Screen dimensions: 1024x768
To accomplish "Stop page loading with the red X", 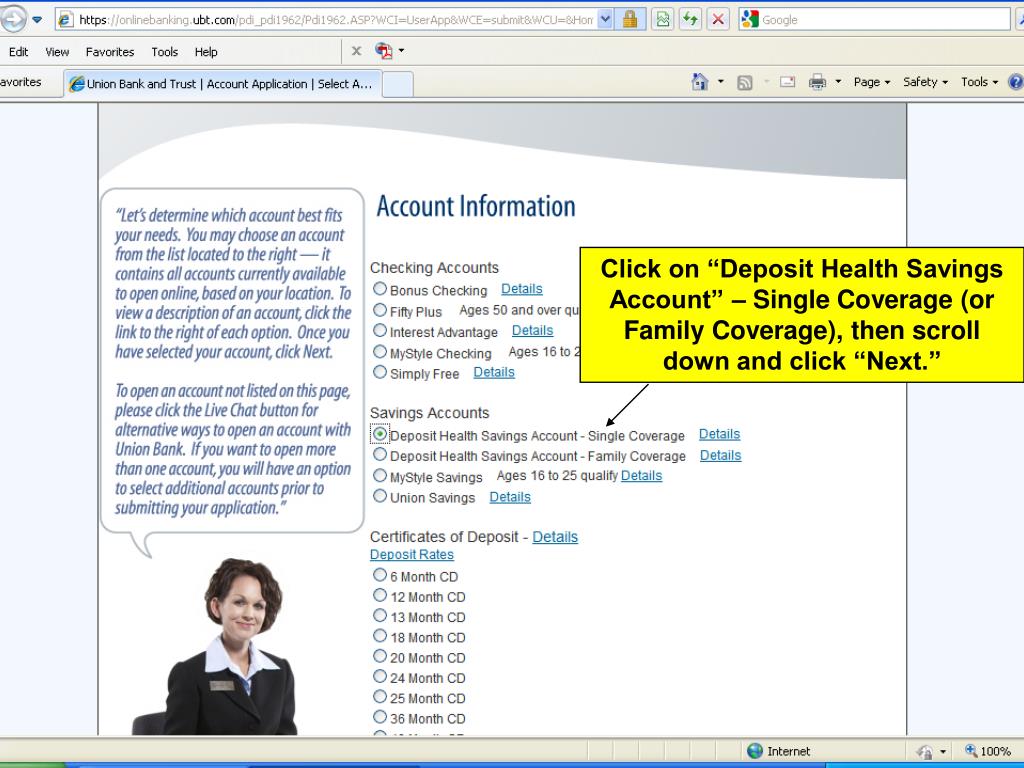I will pyautogui.click(x=717, y=18).
